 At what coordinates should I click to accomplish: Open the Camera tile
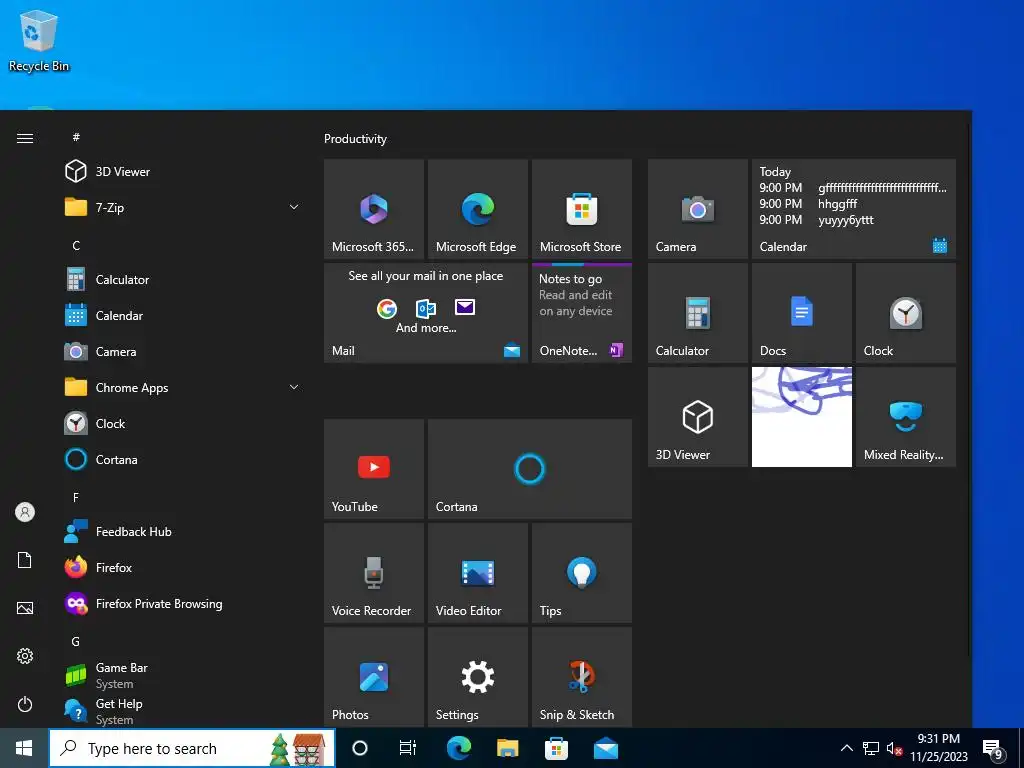click(x=697, y=209)
